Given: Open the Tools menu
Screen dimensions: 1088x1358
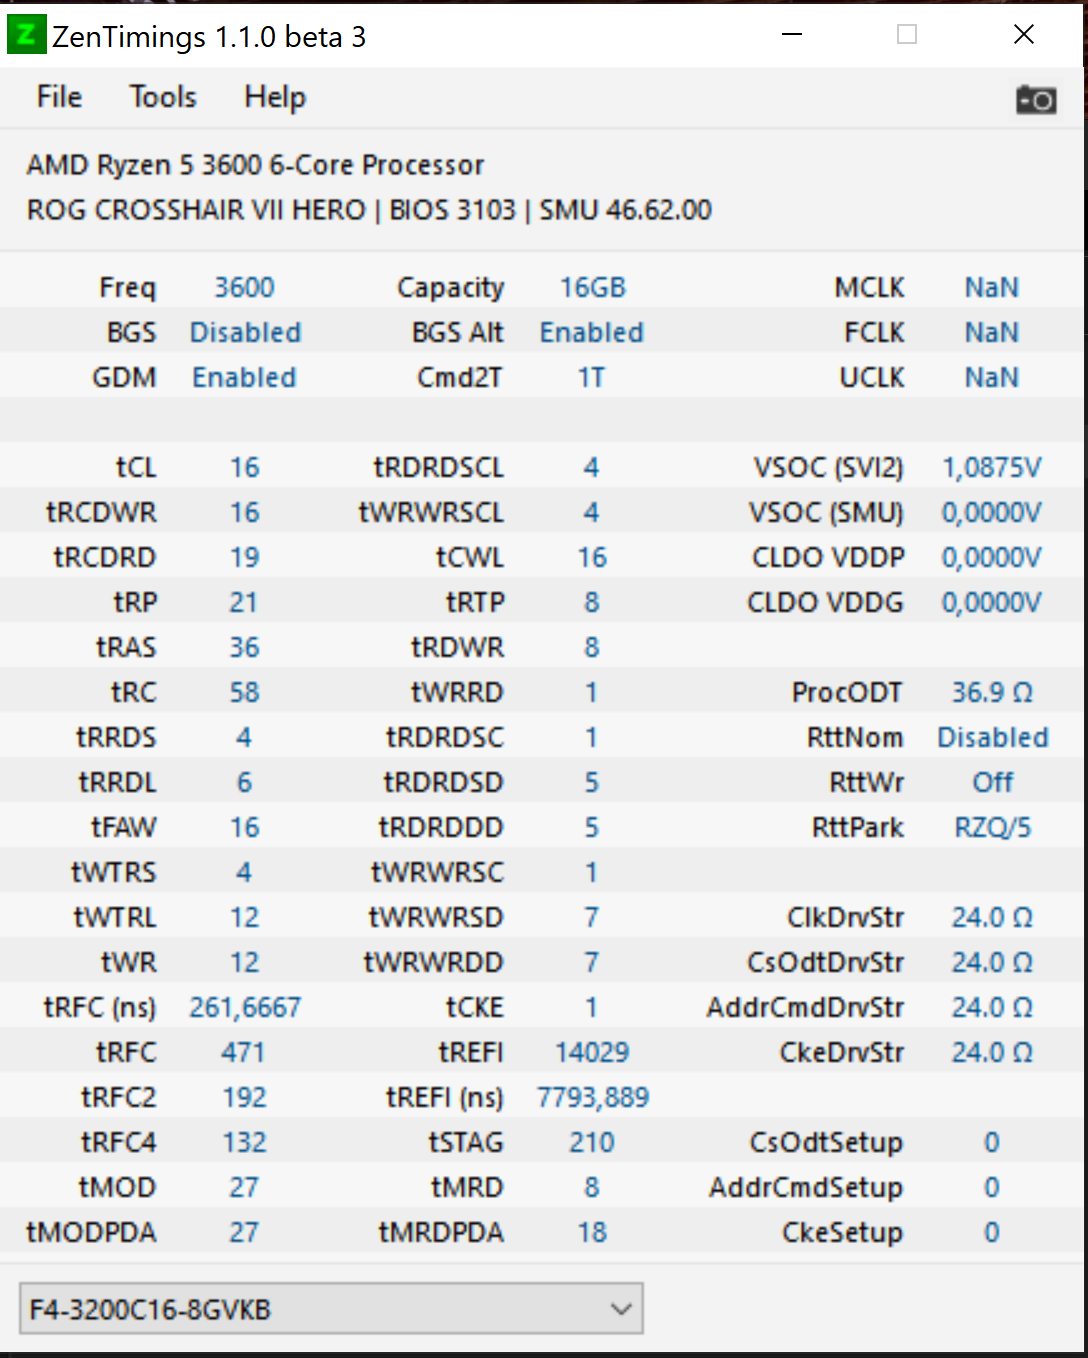Looking at the screenshot, I should point(163,97).
